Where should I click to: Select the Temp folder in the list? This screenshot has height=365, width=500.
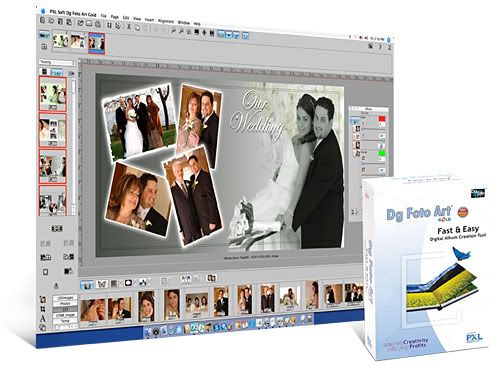[x=65, y=321]
